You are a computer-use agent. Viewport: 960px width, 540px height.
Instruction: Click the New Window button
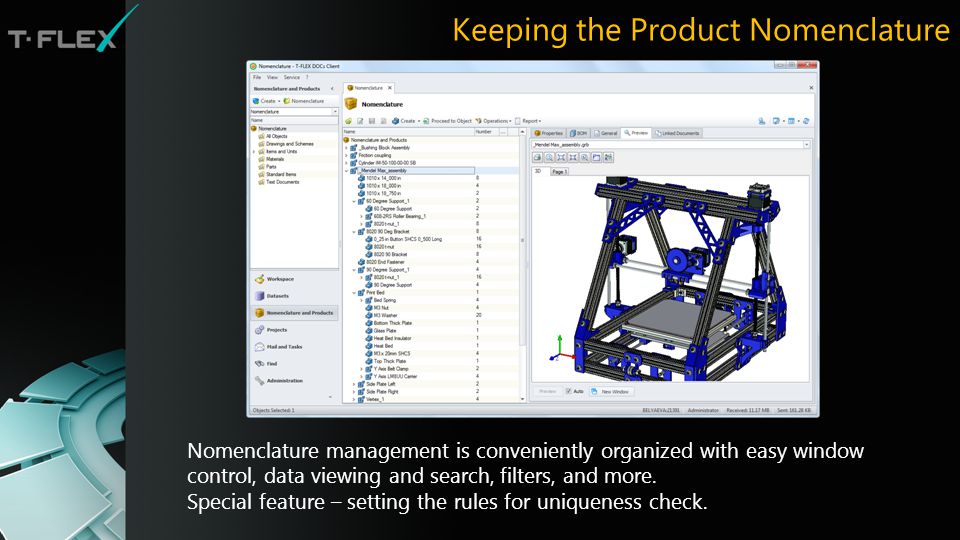[610, 391]
